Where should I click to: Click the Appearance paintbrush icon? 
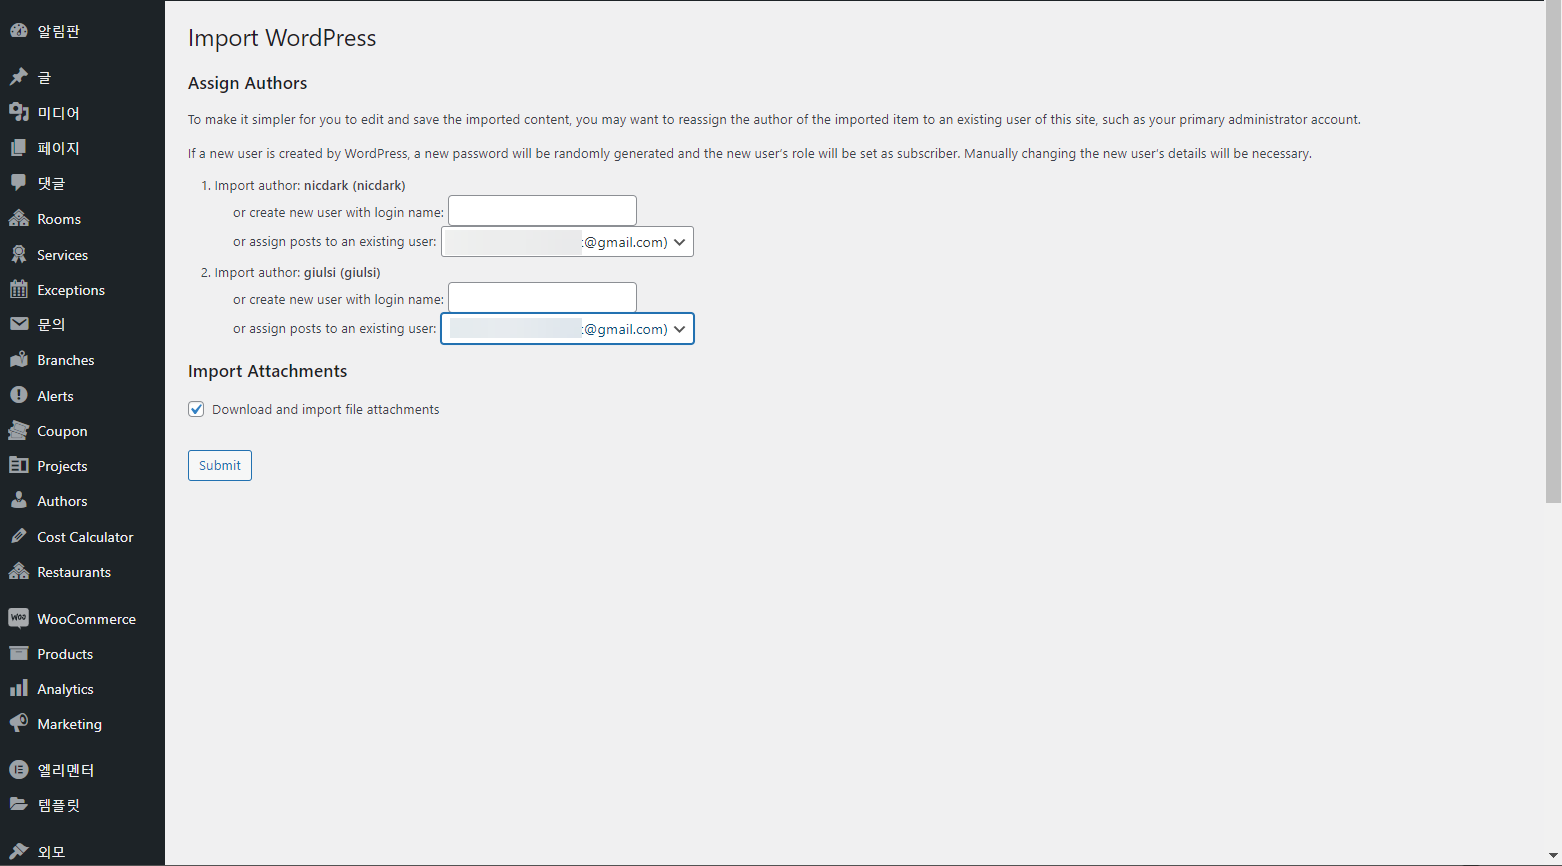(x=18, y=852)
